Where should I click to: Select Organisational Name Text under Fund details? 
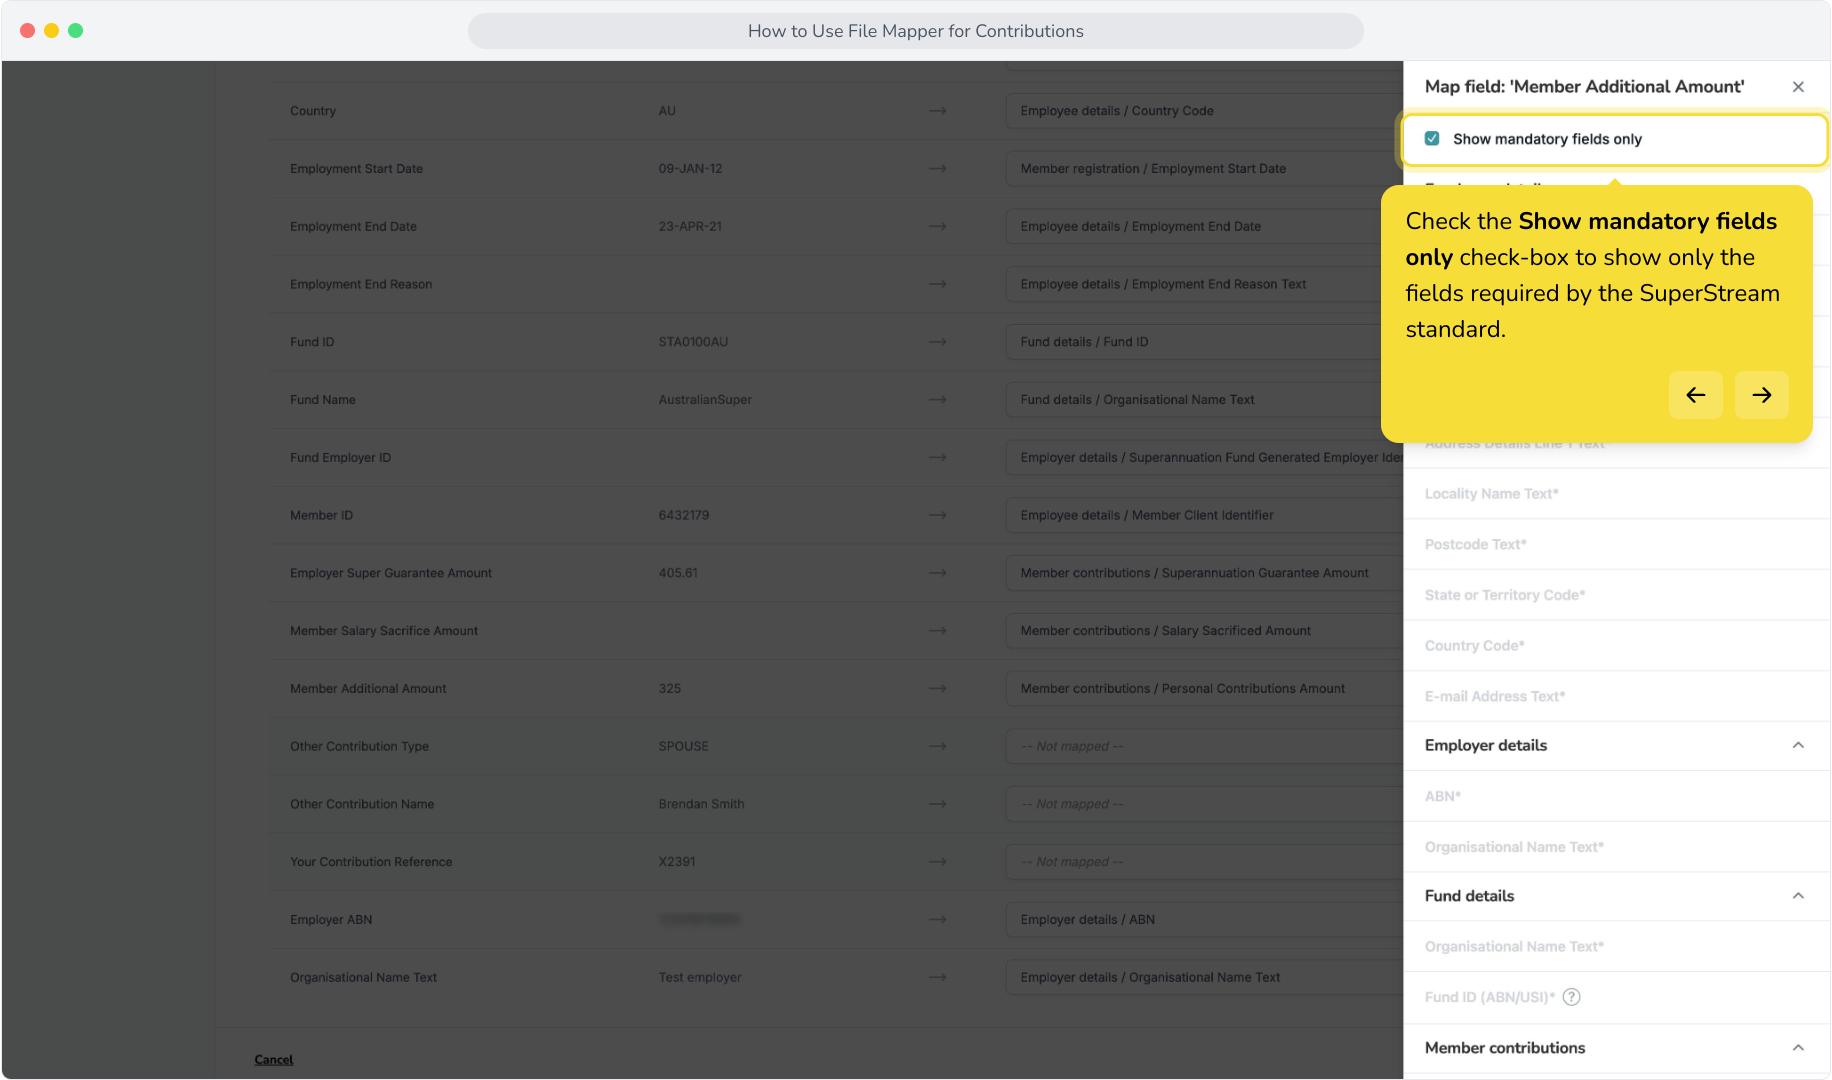(1616, 947)
